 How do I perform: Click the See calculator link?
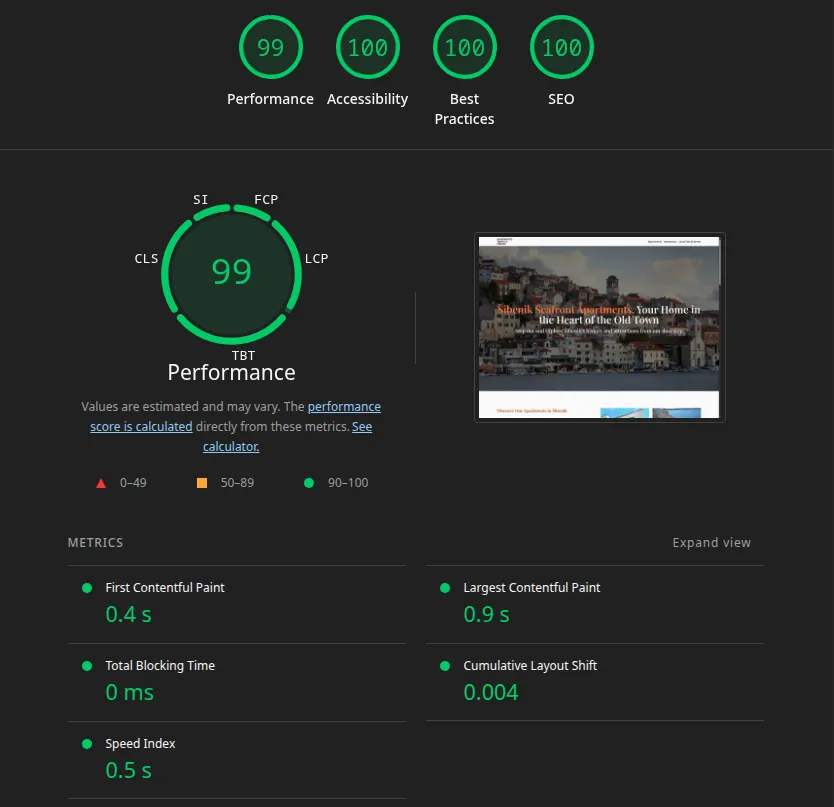(x=230, y=446)
